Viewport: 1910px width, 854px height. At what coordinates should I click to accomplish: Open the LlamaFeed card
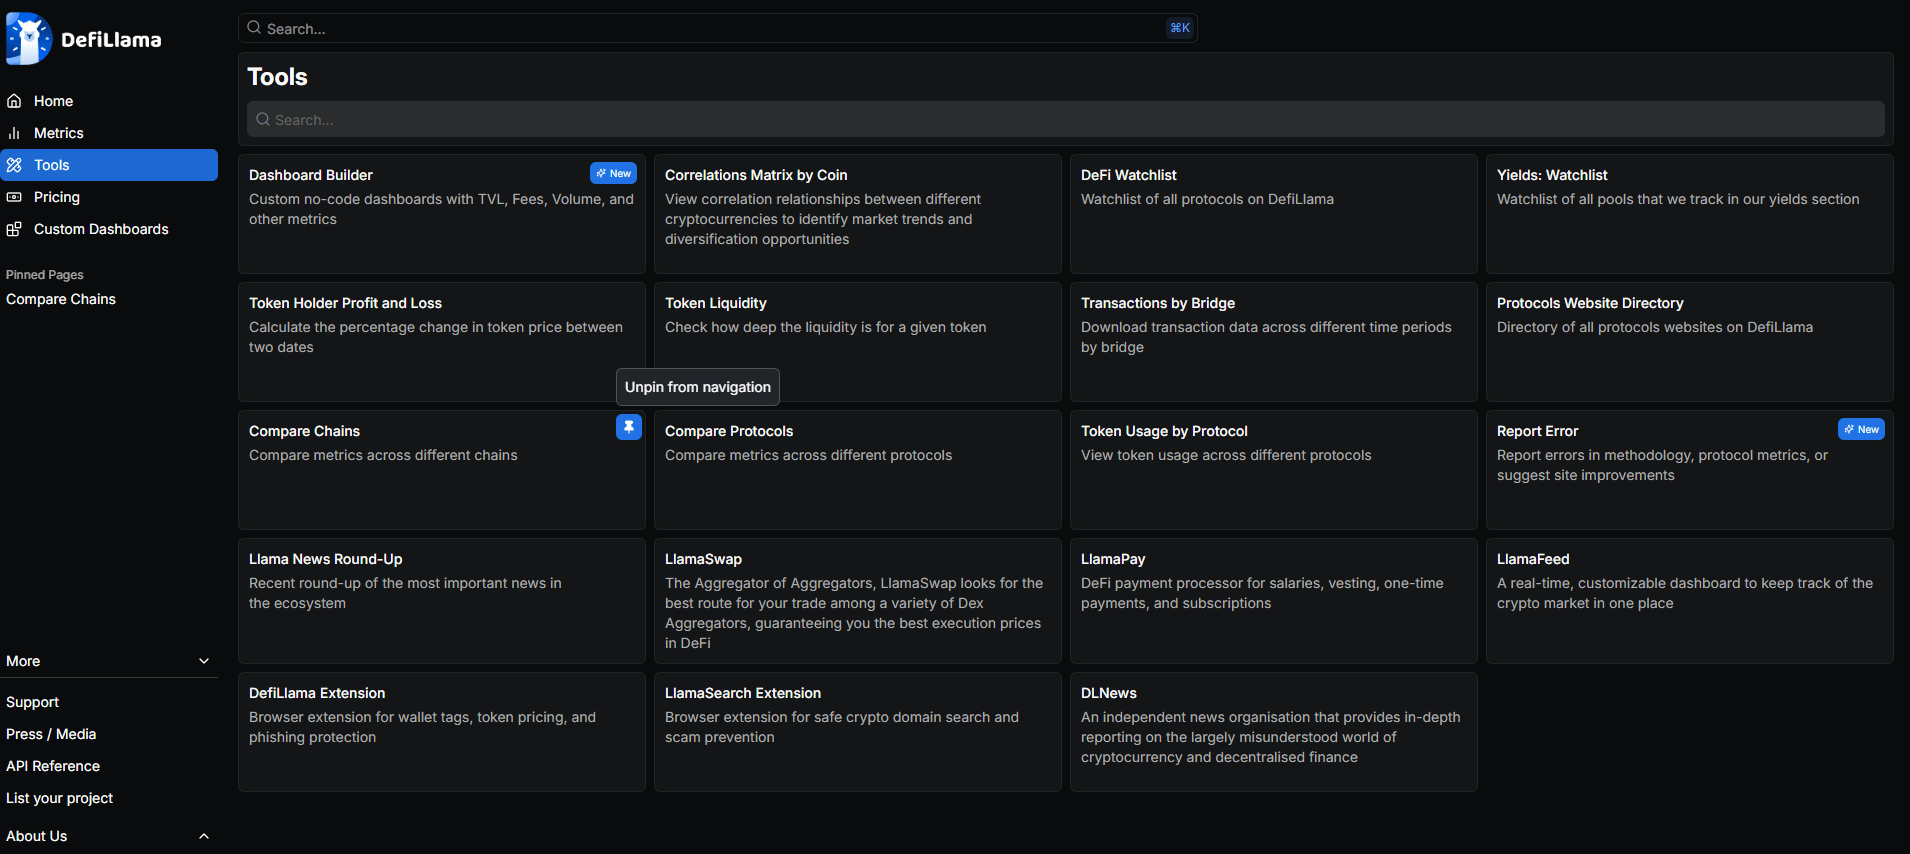tap(1690, 601)
